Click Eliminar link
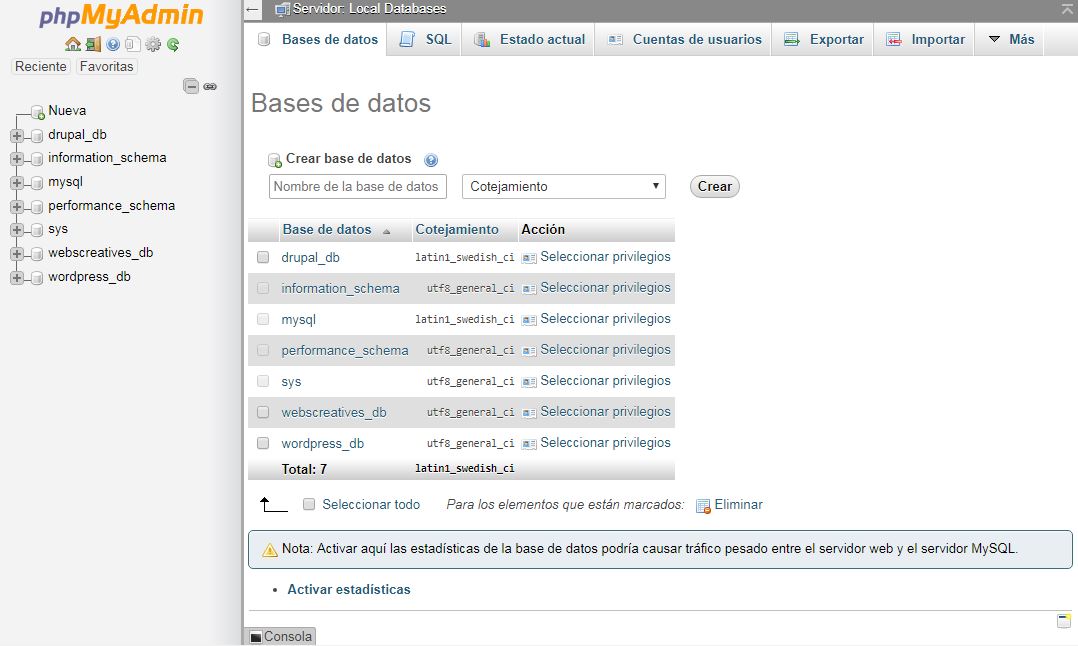The width and height of the screenshot is (1078, 646). click(x=738, y=504)
